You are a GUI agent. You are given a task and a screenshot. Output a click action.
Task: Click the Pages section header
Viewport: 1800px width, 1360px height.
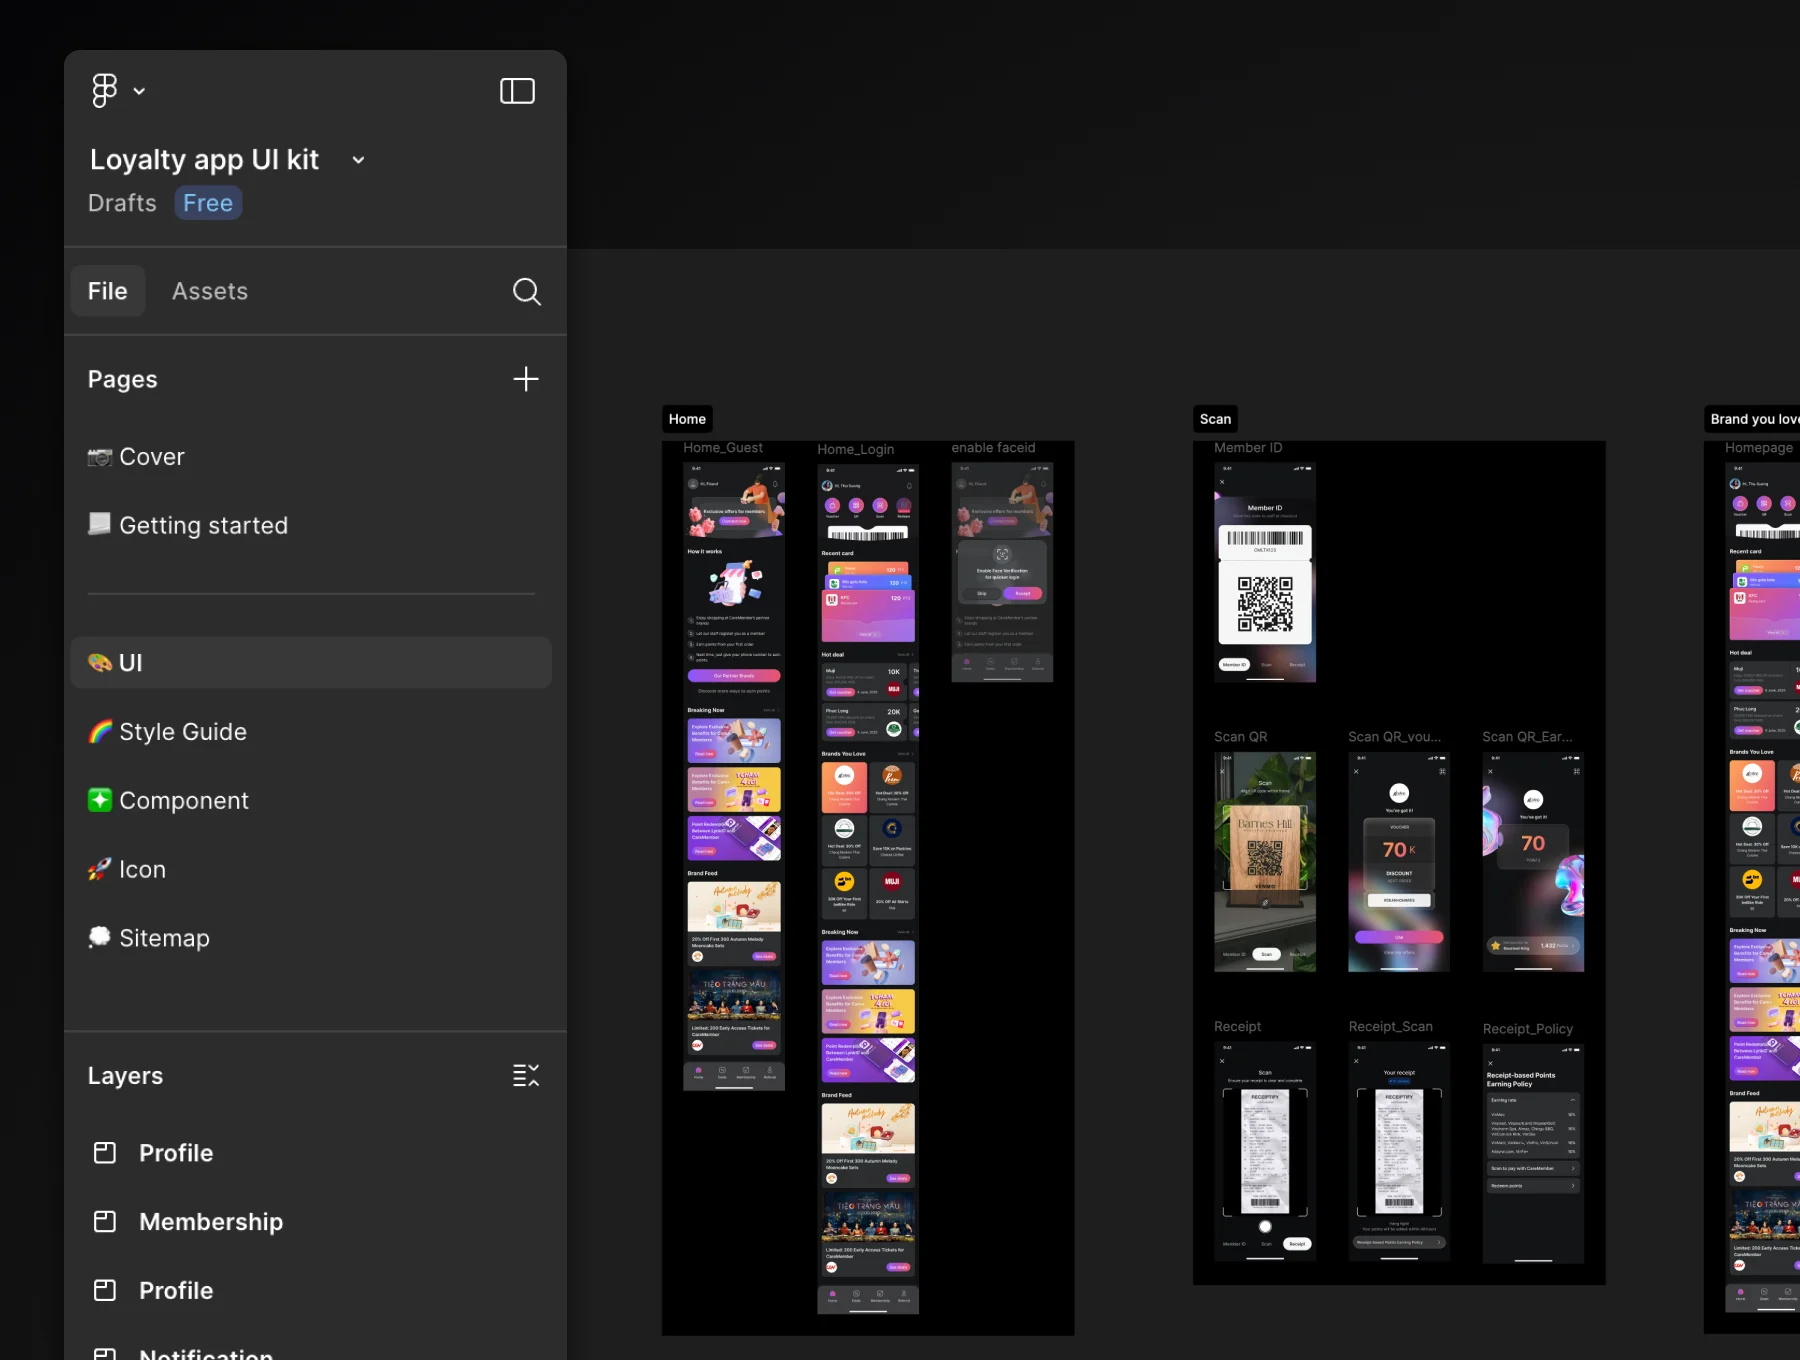pos(123,379)
